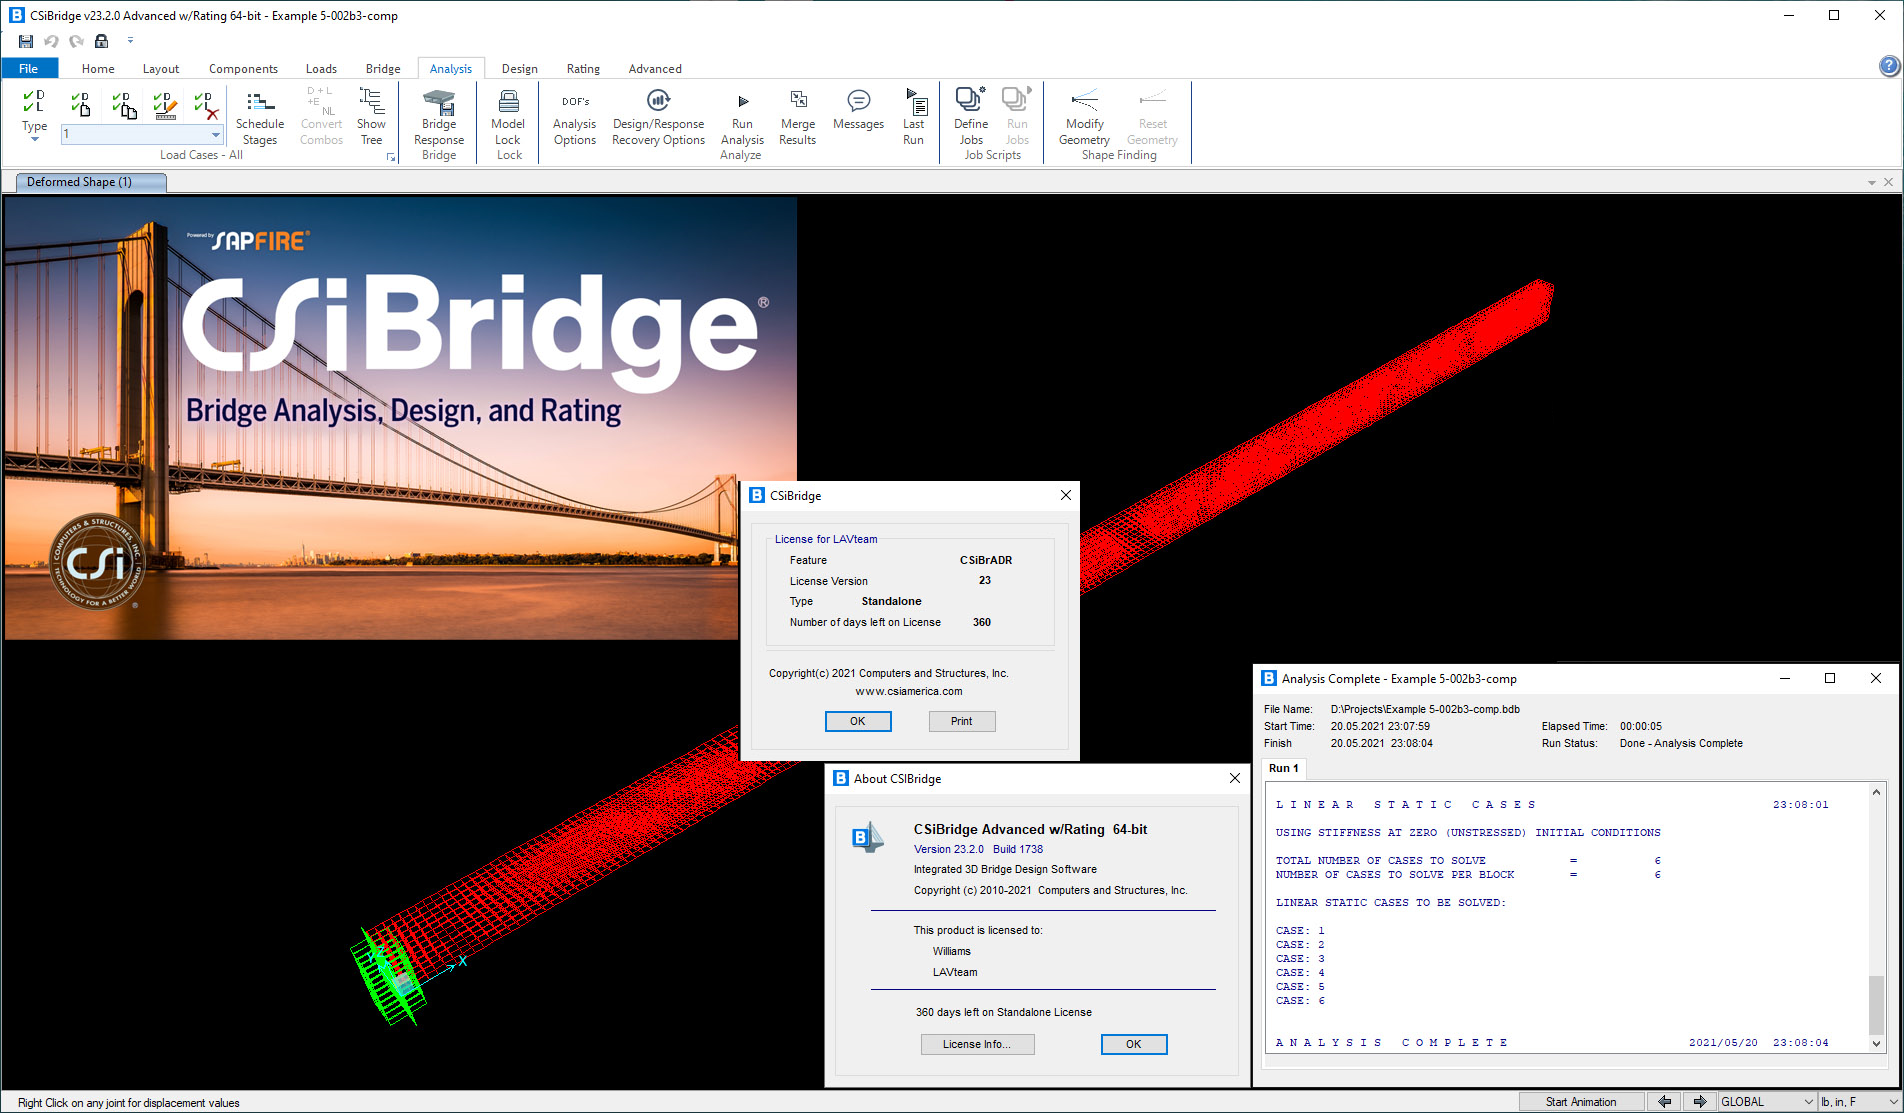This screenshot has height=1113, width=1904.
Task: Toggle the Model Lock
Action: click(508, 116)
